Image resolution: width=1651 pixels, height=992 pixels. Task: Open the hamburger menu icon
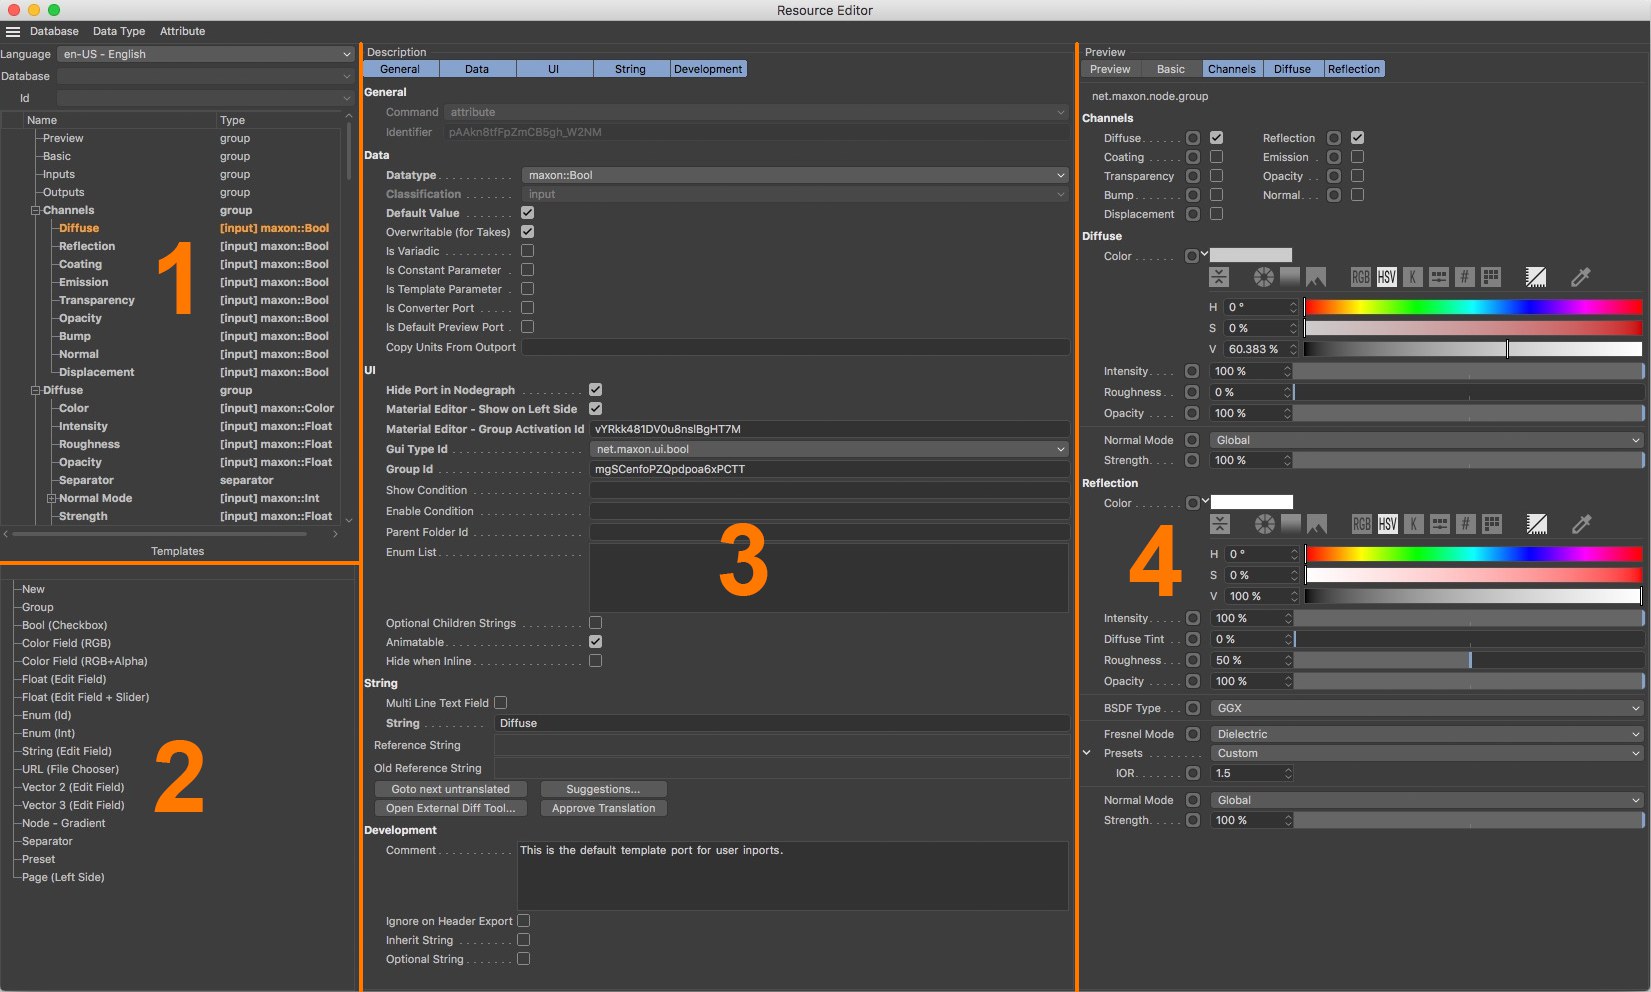(13, 31)
